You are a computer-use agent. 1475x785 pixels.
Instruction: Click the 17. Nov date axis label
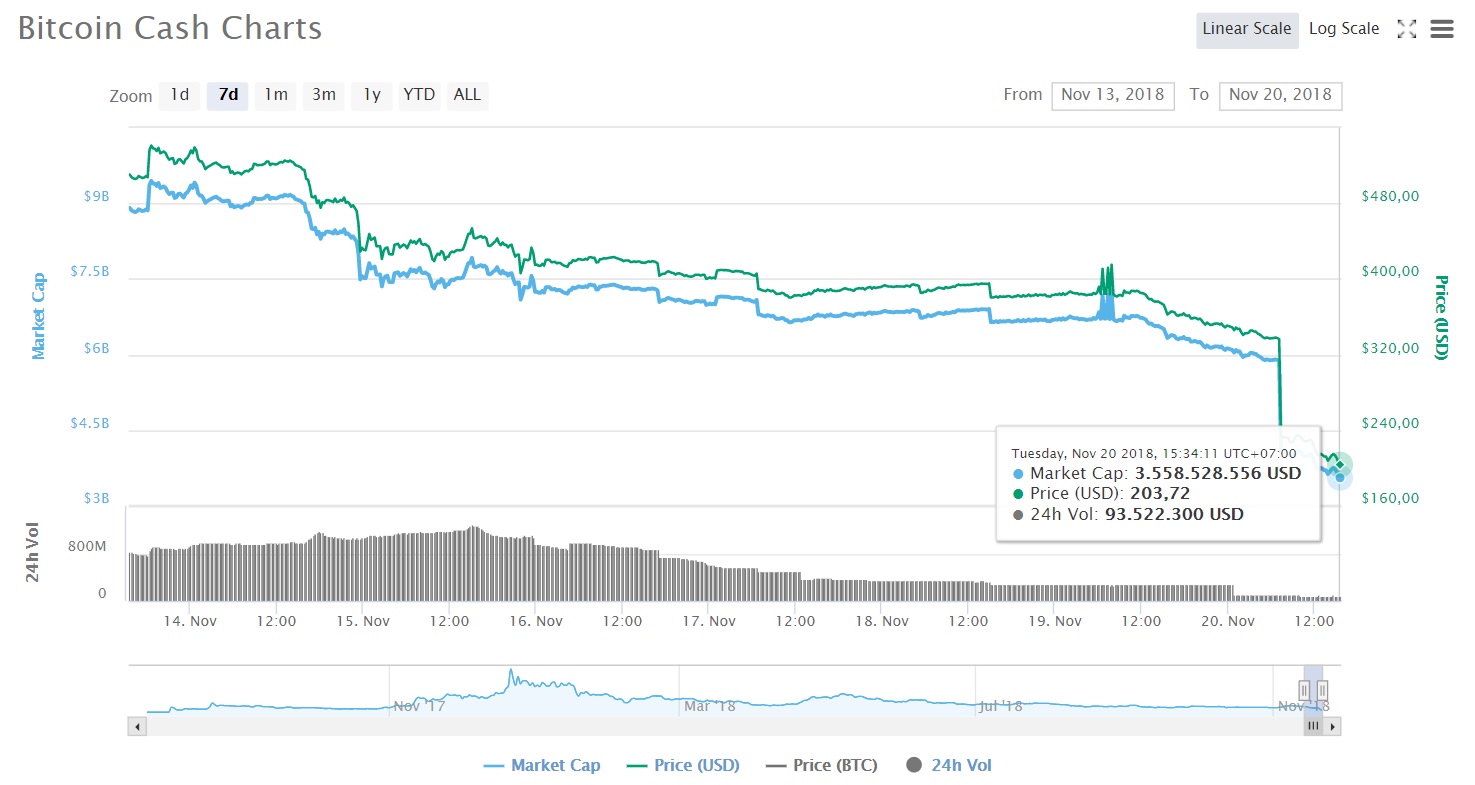(708, 621)
